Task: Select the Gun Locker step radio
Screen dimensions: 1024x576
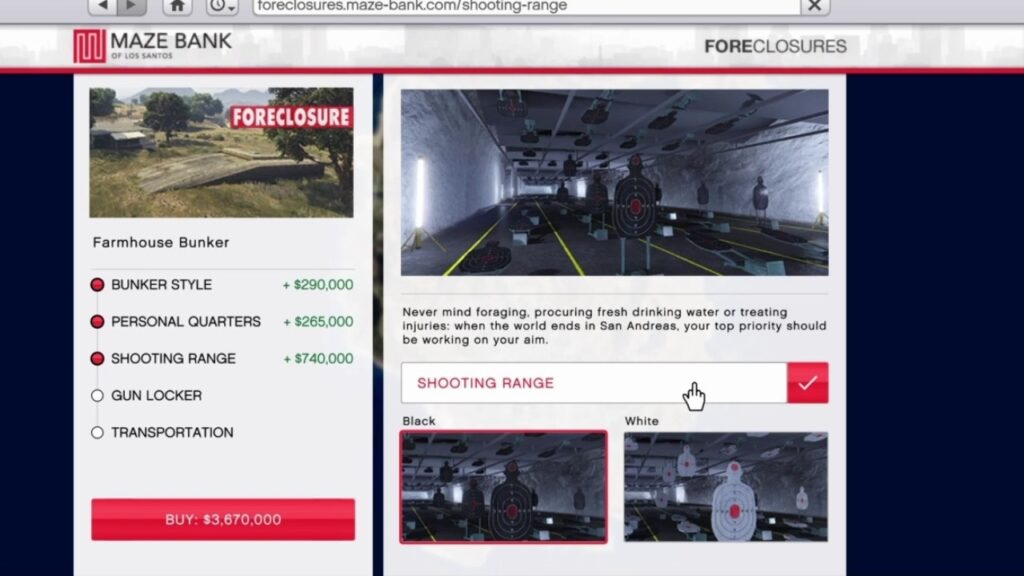Action: point(97,396)
